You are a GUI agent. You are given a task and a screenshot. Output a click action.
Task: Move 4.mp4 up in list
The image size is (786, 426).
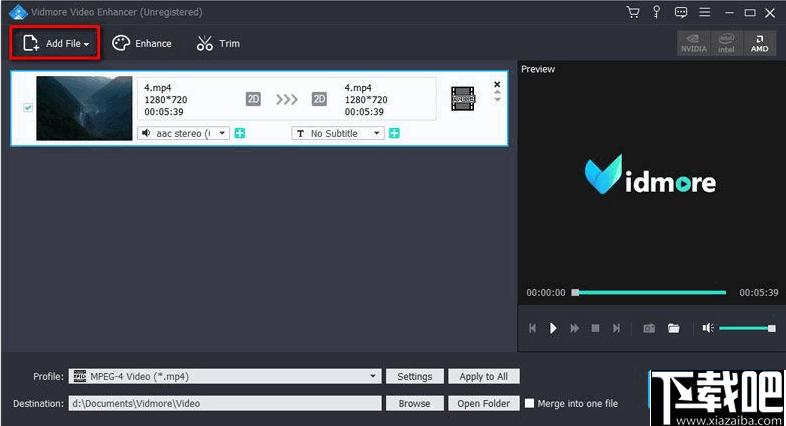tap(497, 92)
